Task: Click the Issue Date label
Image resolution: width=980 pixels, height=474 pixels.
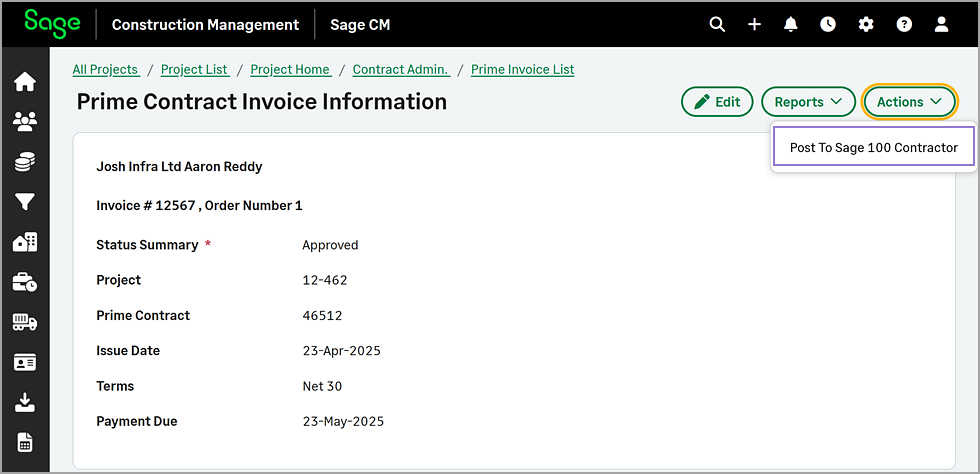Action: pyautogui.click(x=128, y=351)
